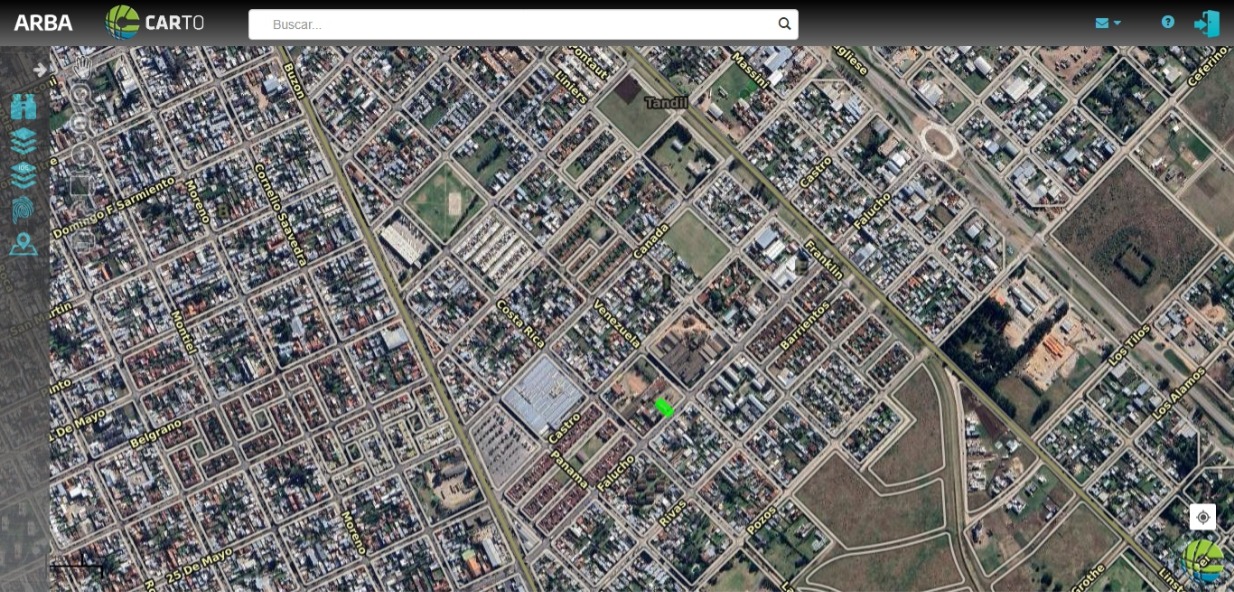Open the binoculars search tool
Image resolution: width=1234 pixels, height=592 pixels.
(24, 107)
